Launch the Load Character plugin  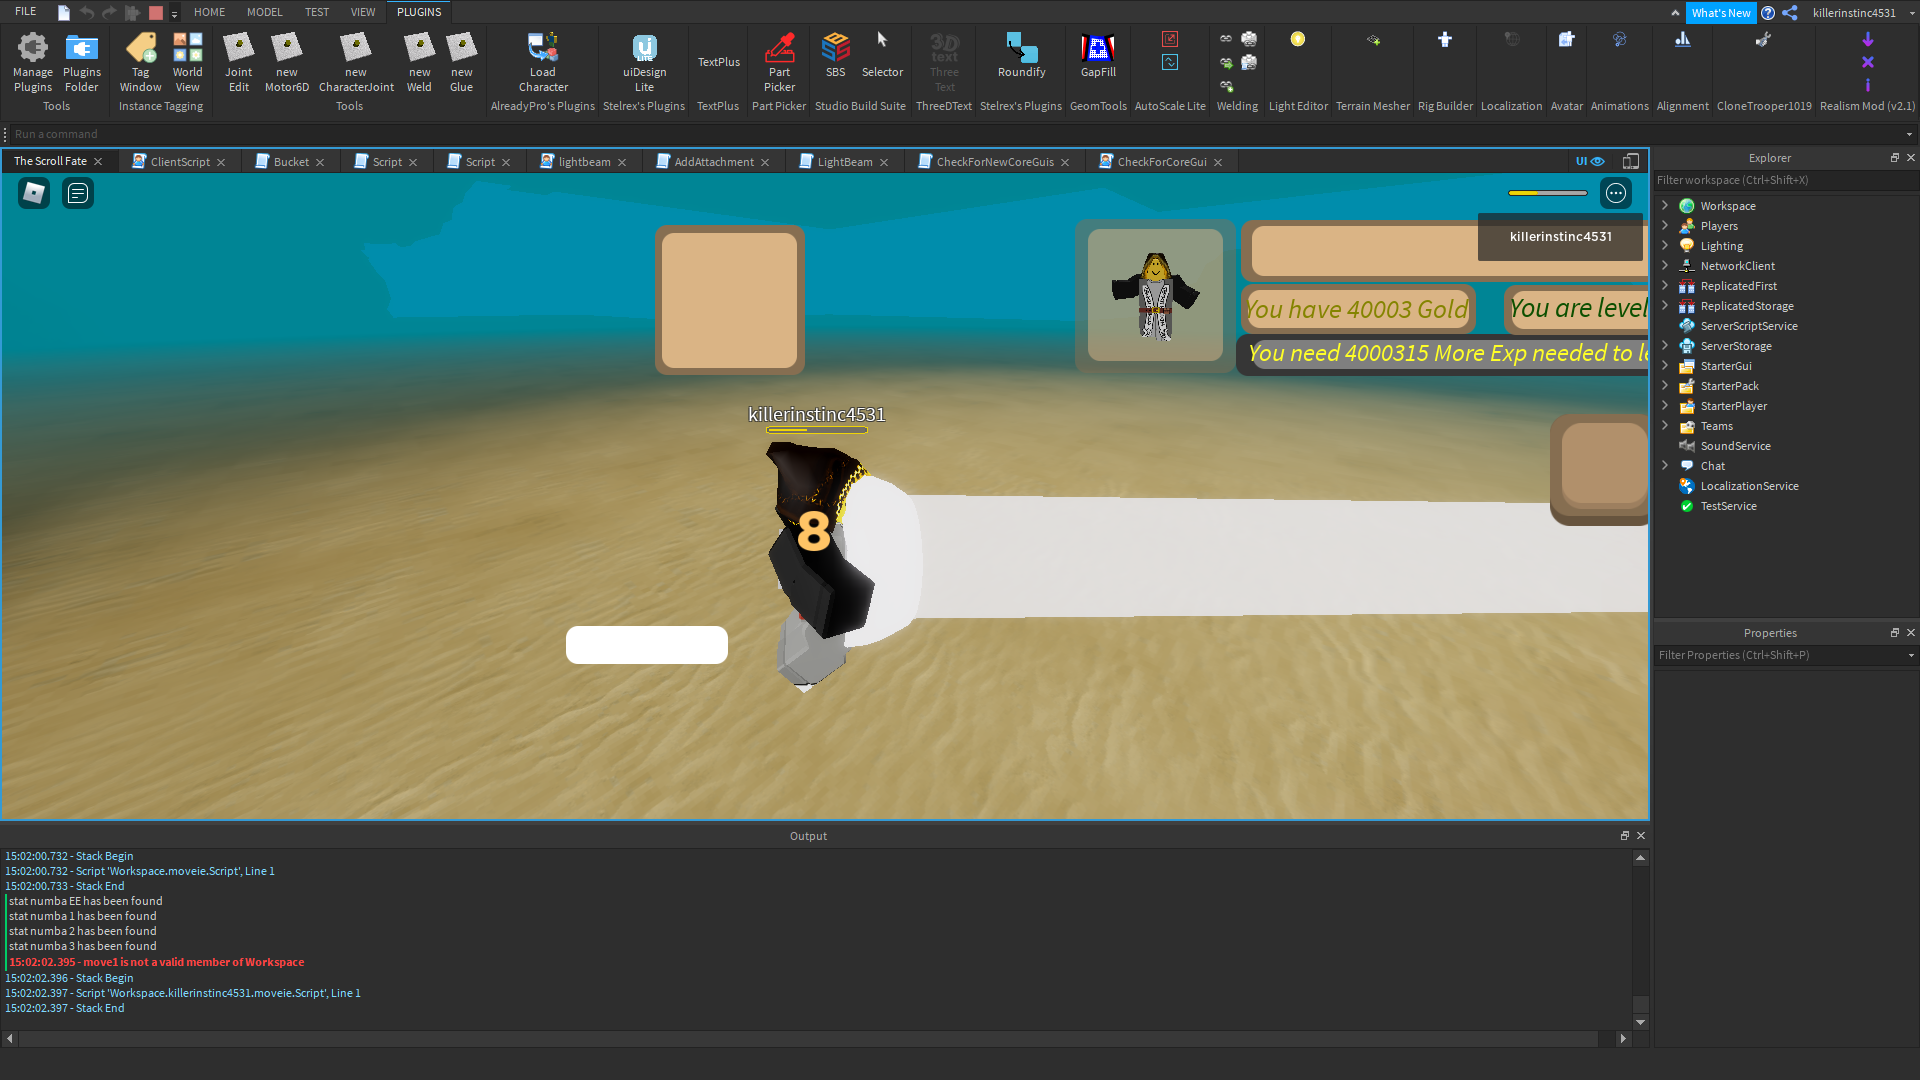(543, 60)
